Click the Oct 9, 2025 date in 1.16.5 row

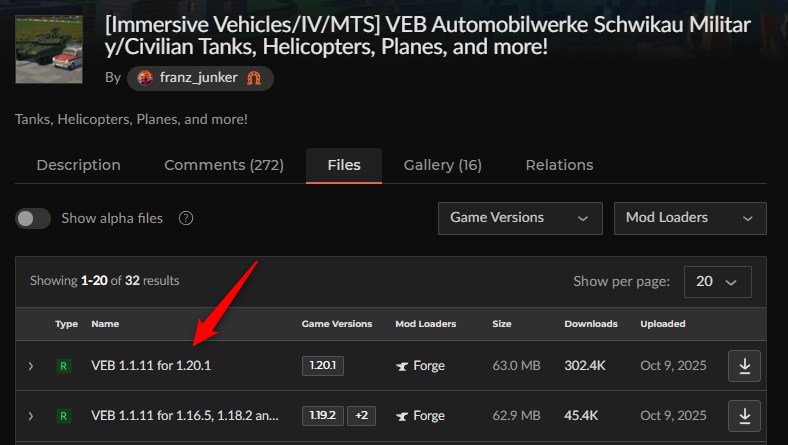tap(673, 416)
